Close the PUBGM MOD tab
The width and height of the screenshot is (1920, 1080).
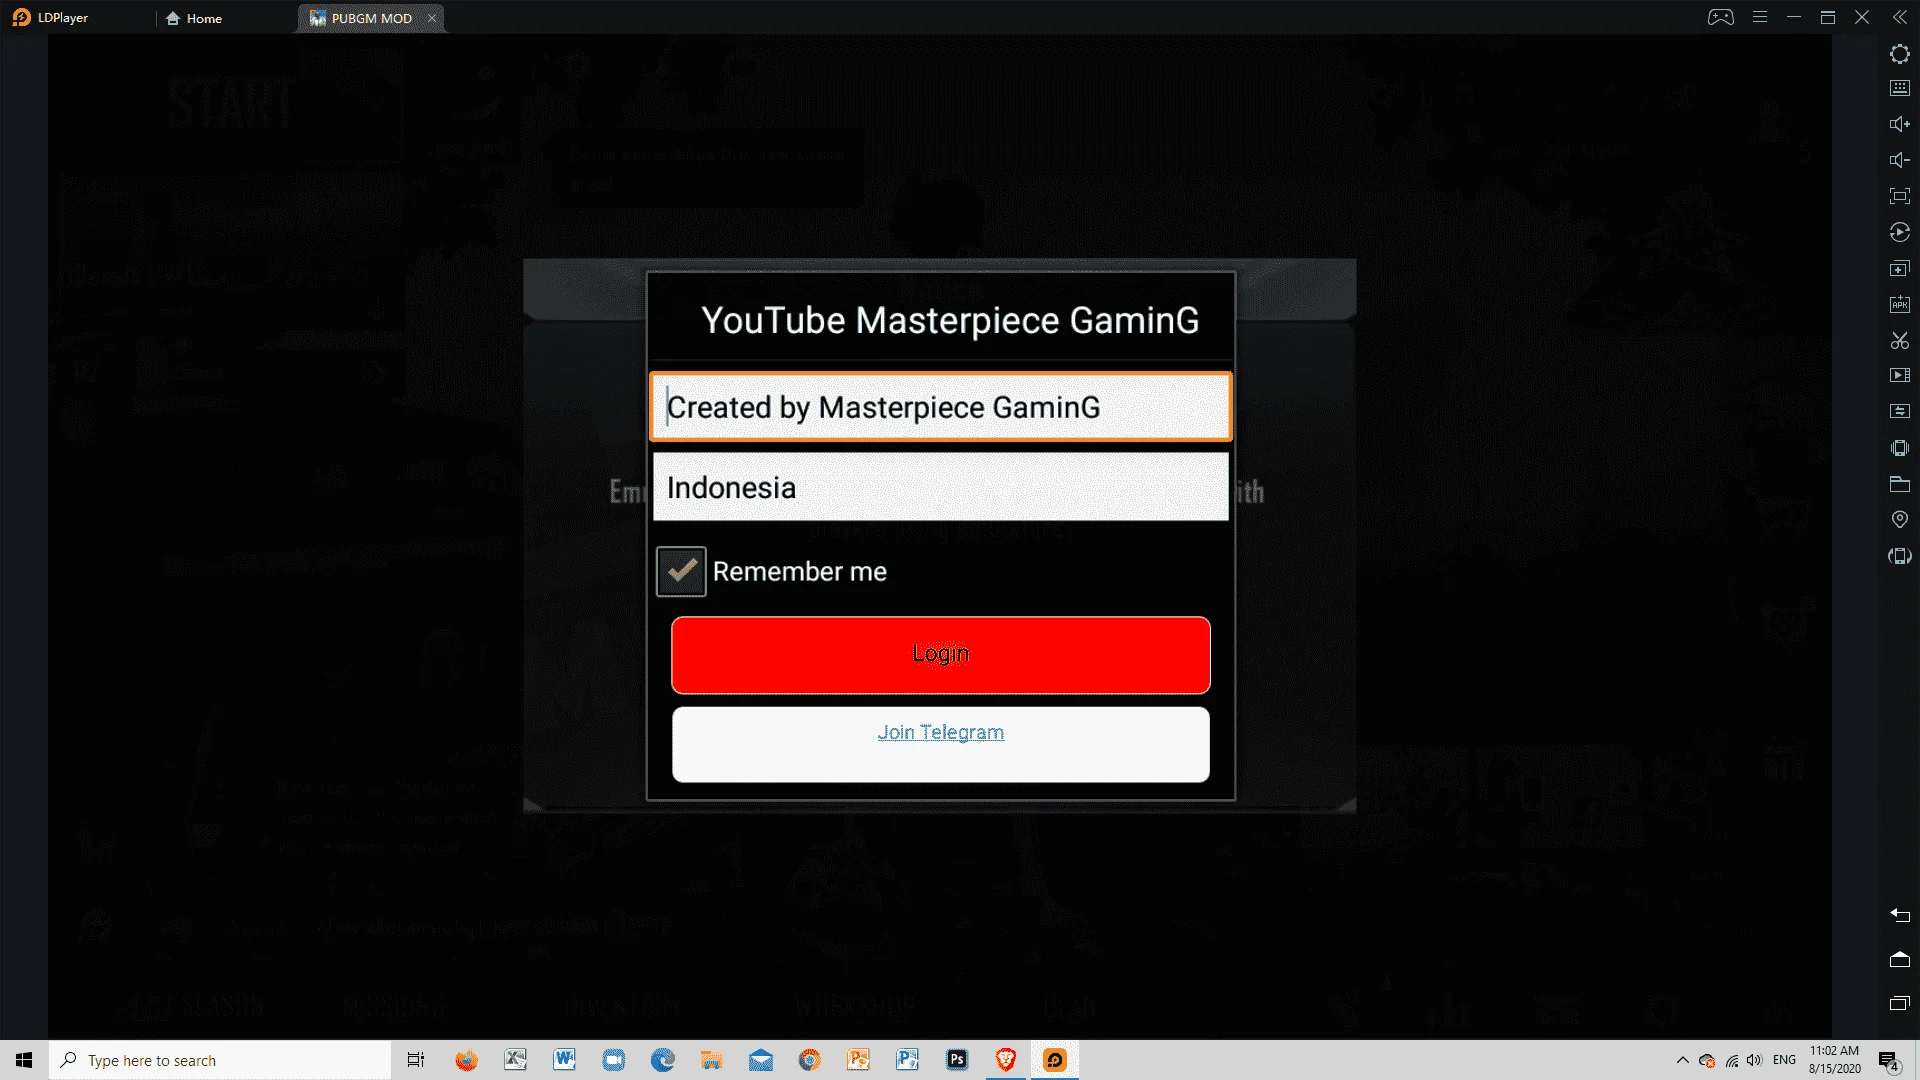pyautogui.click(x=432, y=18)
